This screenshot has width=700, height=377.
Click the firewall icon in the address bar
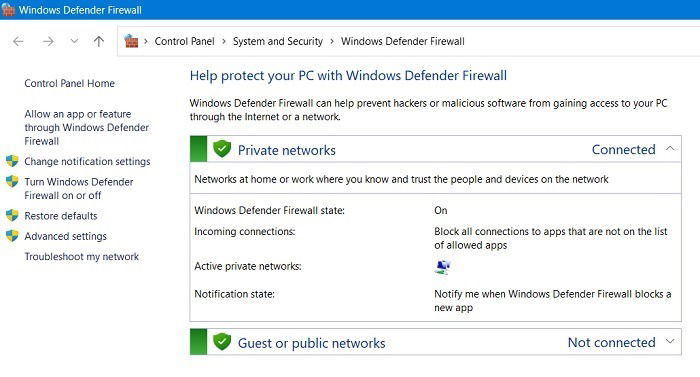tap(131, 41)
